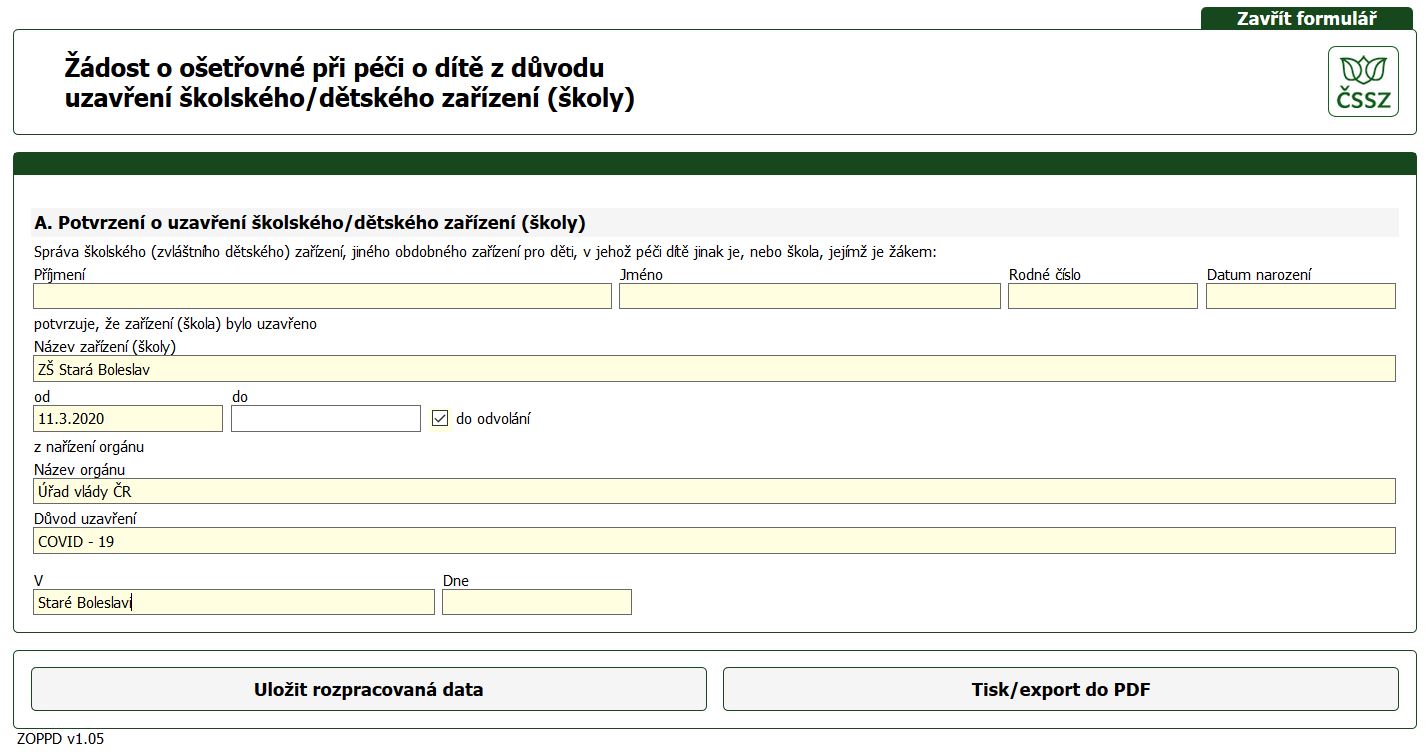Click the empty 'do' date field

[325, 419]
